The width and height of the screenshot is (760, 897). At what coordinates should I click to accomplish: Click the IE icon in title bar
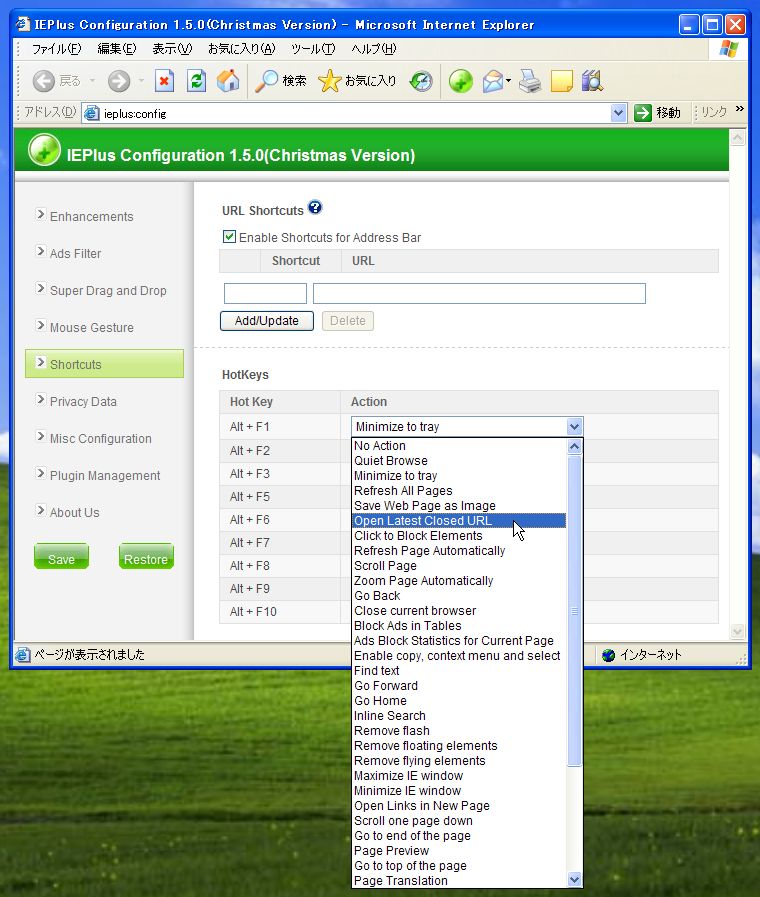pos(23,24)
